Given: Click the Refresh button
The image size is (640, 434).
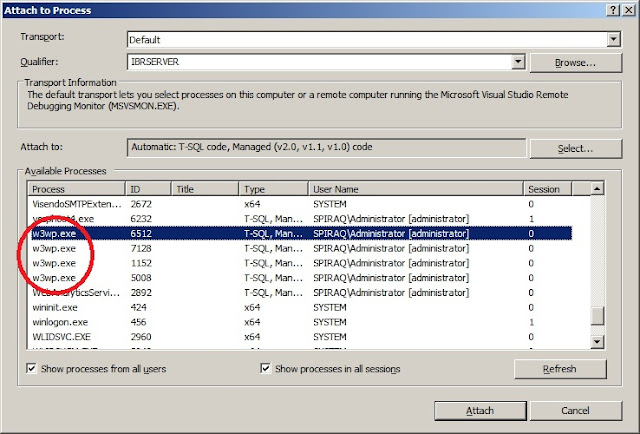Looking at the screenshot, I should pos(560,369).
